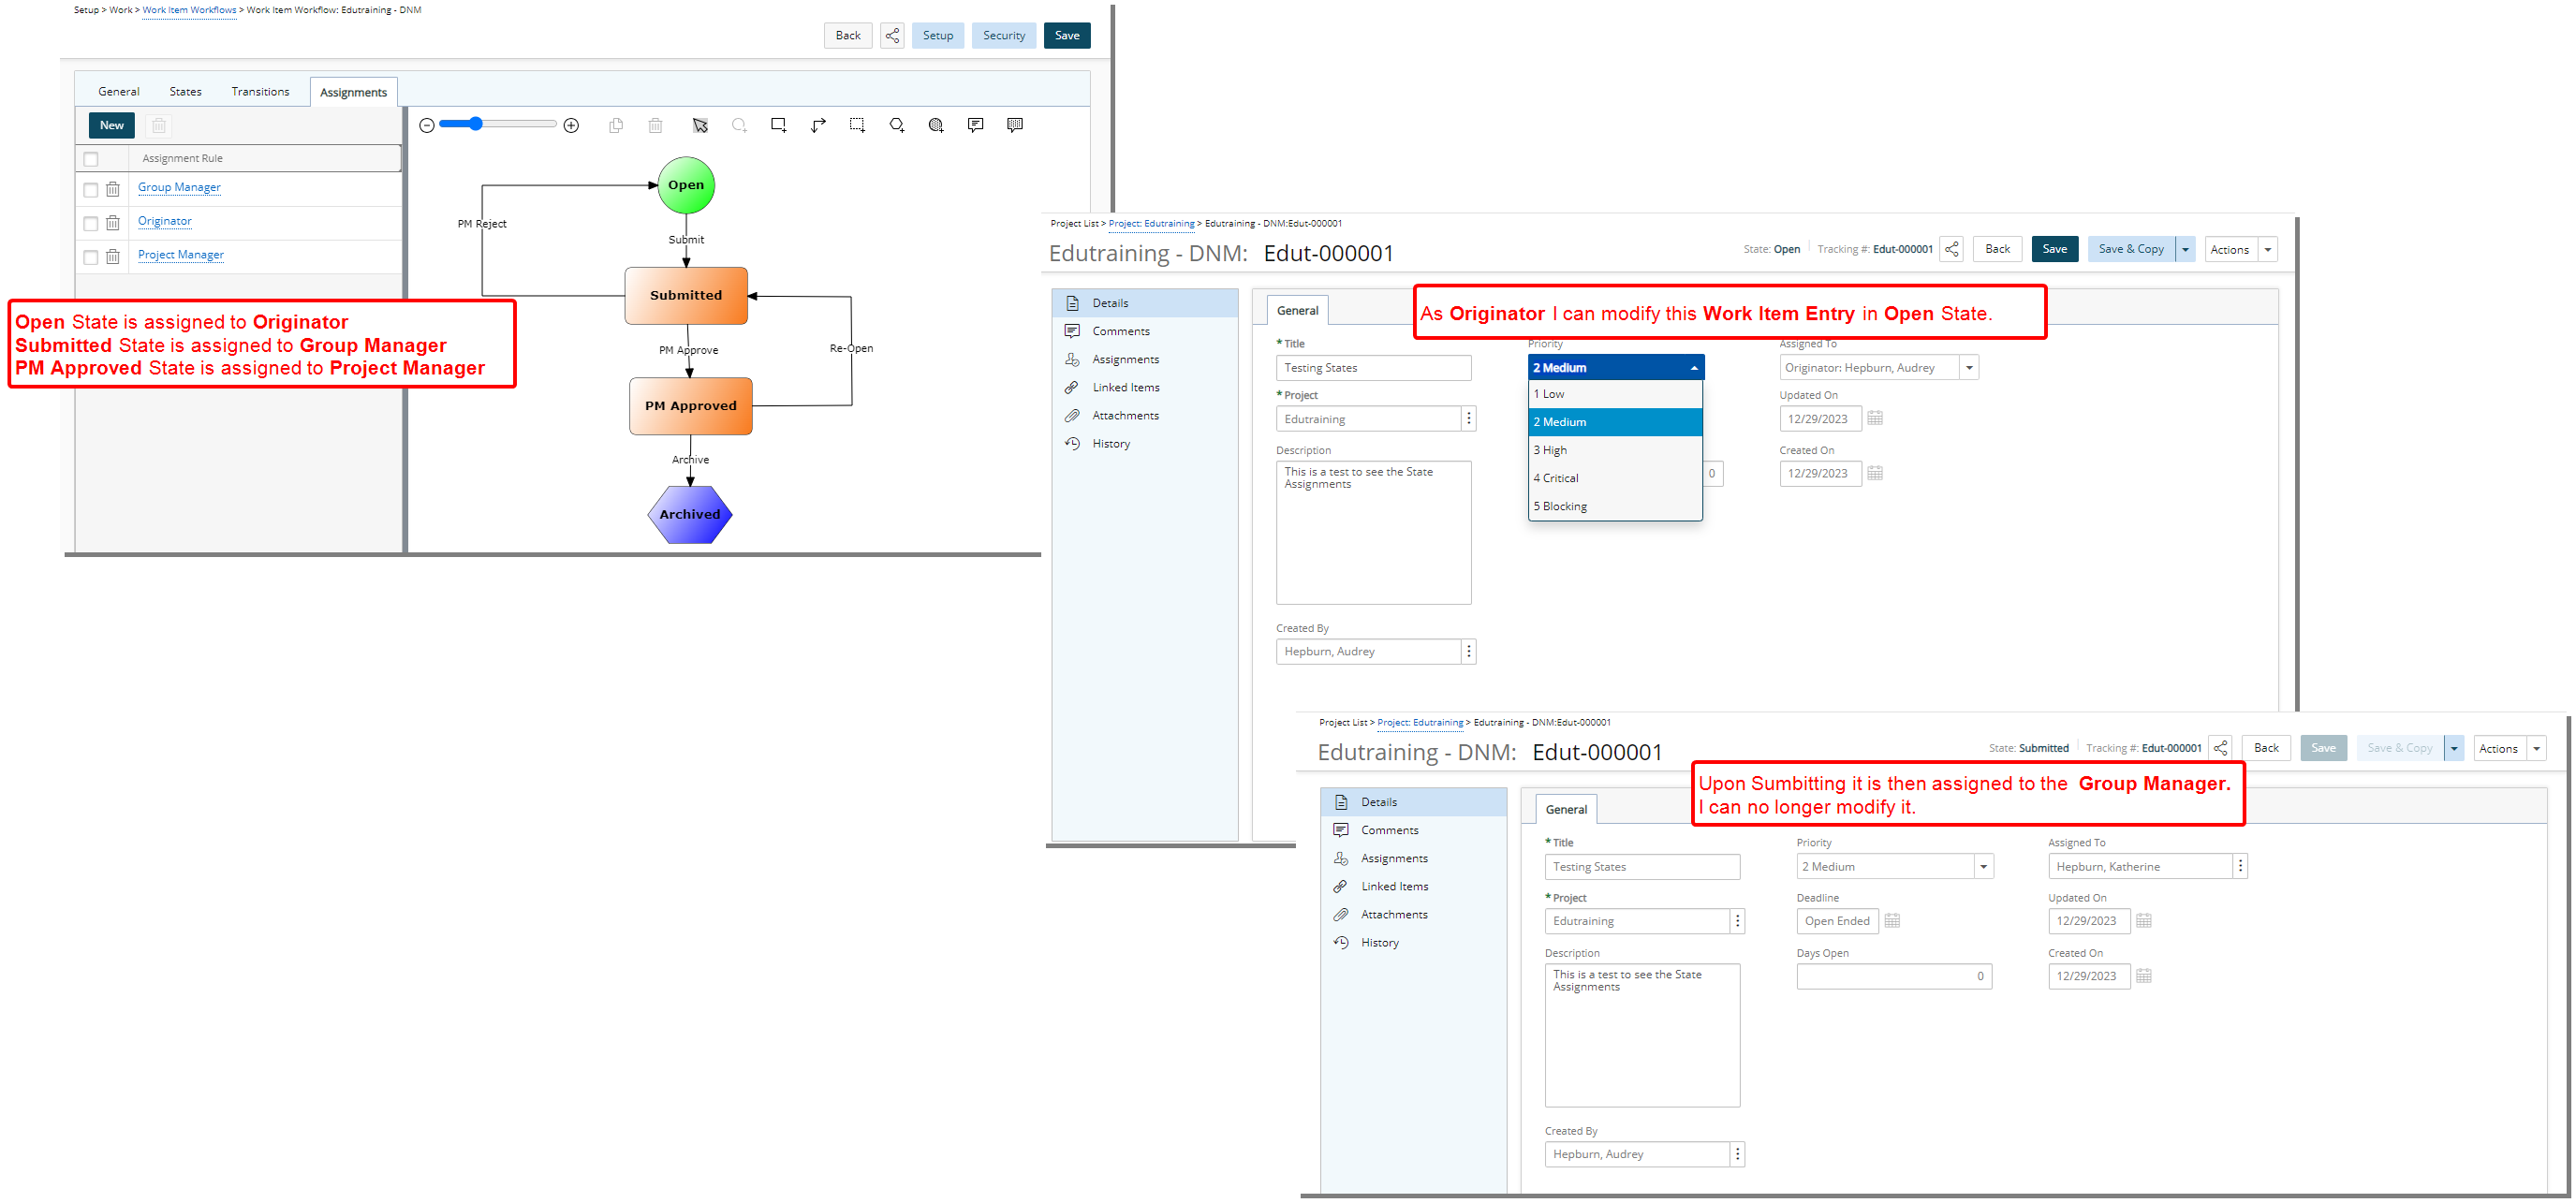Screen dimensions: 2576x1203
Task: Select the add transition arrow tool
Action: (818, 125)
